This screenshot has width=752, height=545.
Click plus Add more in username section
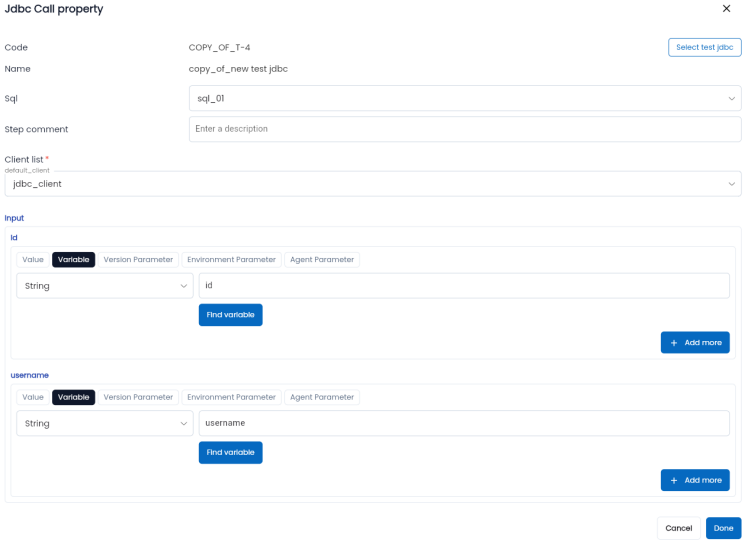695,480
